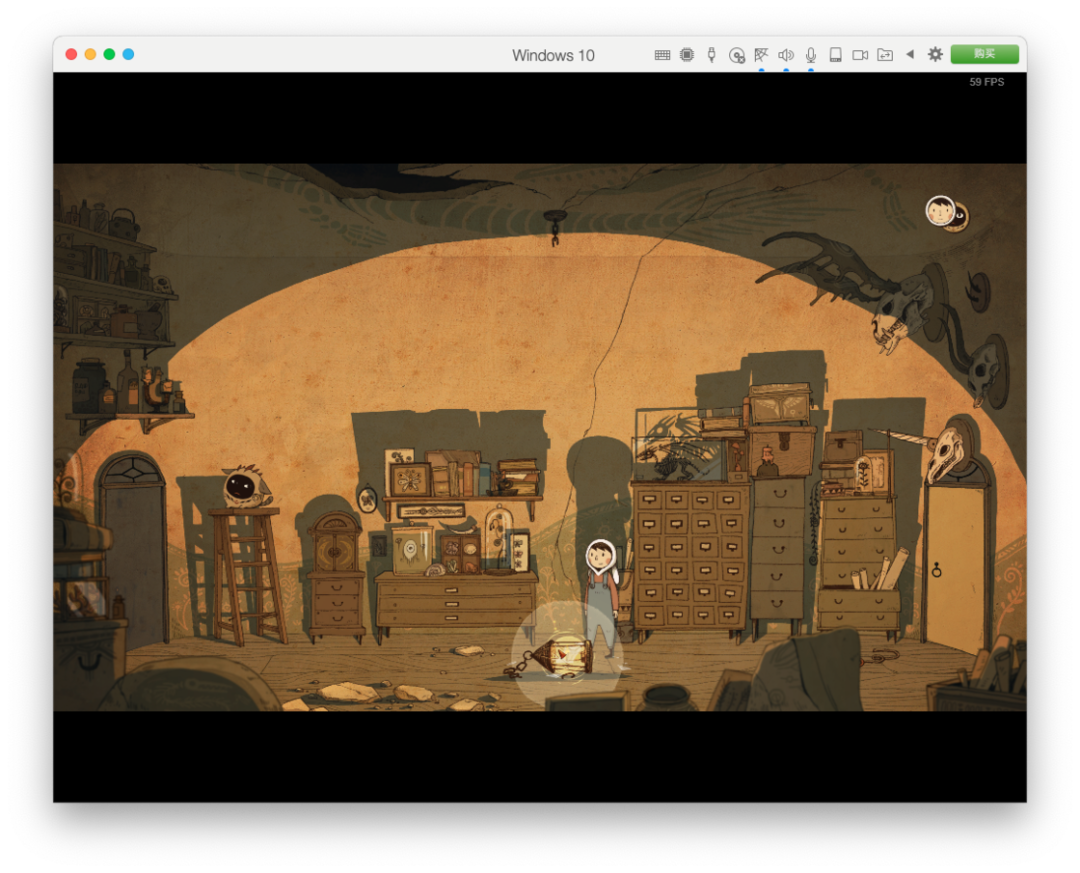1080x873 pixels.
Task: Toggle the microphone icon
Action: click(811, 55)
